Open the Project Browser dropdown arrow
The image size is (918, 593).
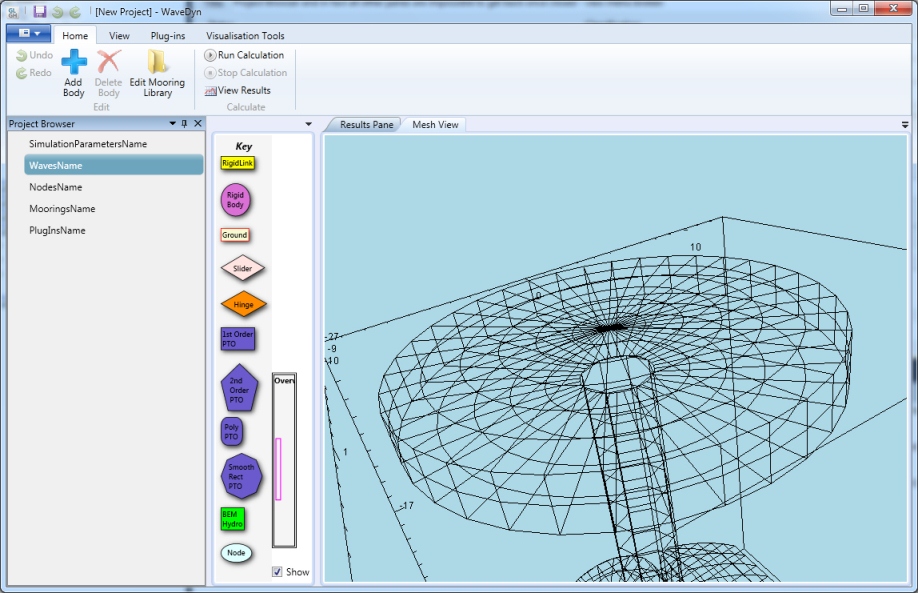tap(171, 124)
